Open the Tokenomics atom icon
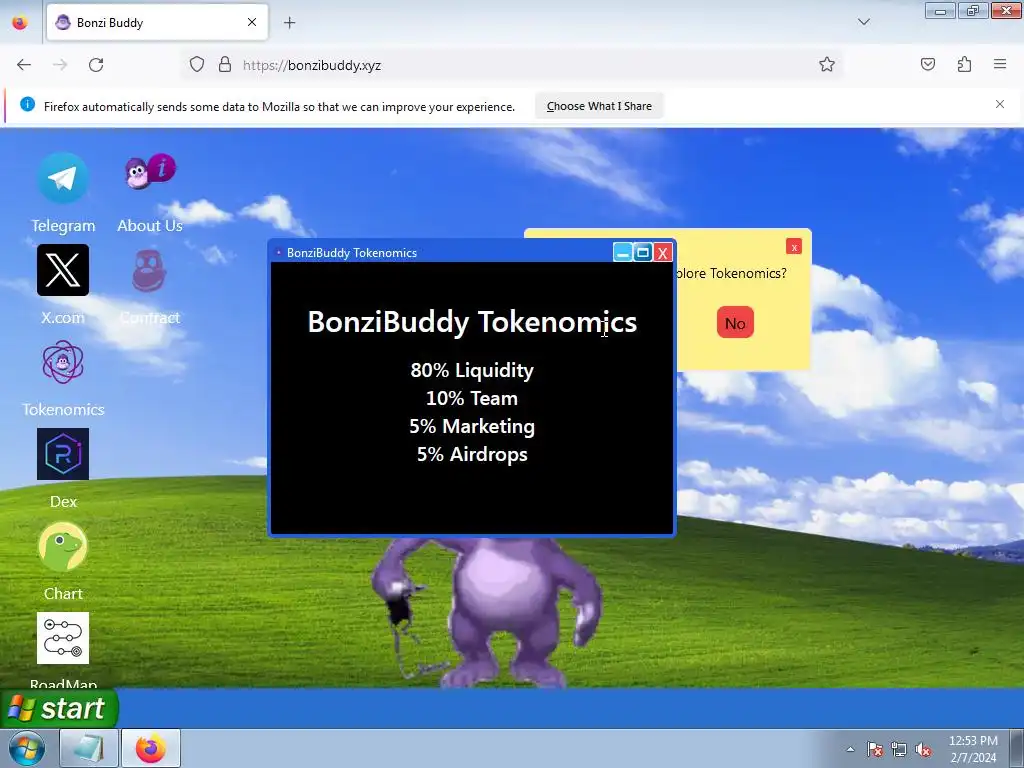 click(63, 362)
